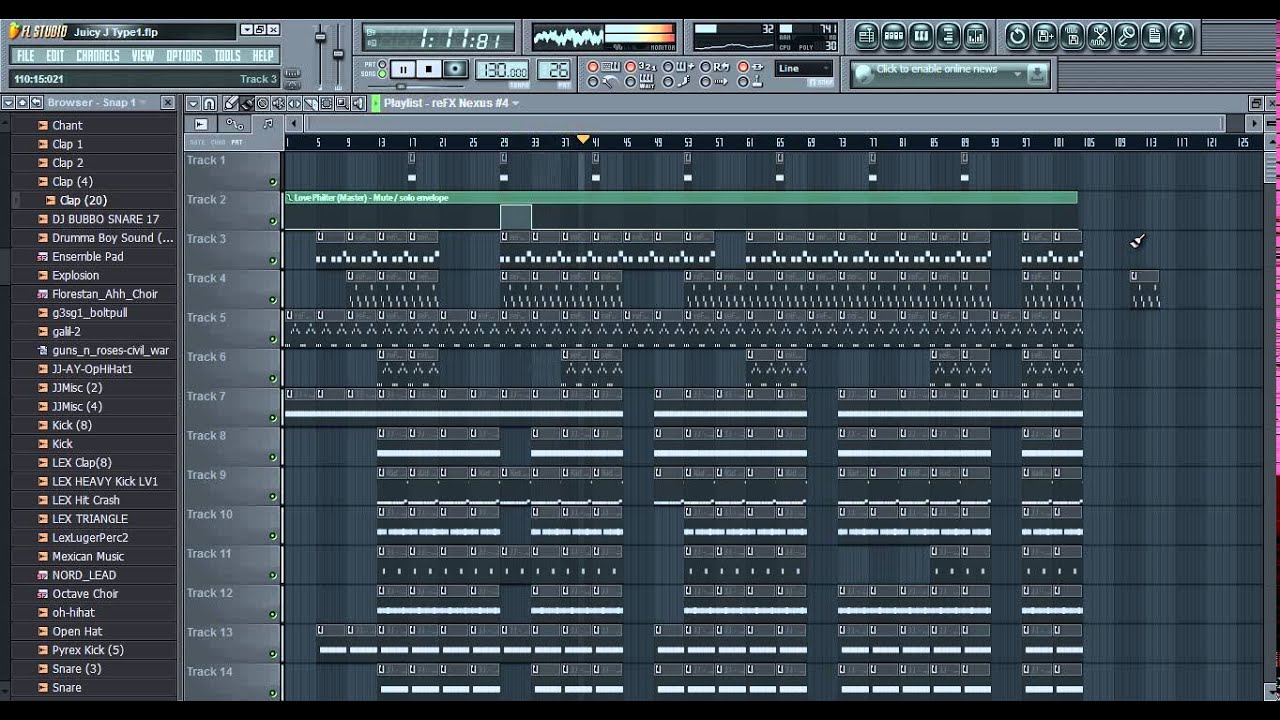Switch to Song mode radio button
The height and width of the screenshot is (720, 1280).
click(382, 75)
